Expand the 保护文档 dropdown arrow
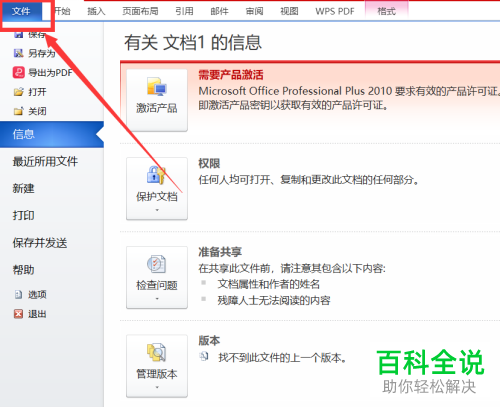Screen dimensions: 500x407 [157, 210]
